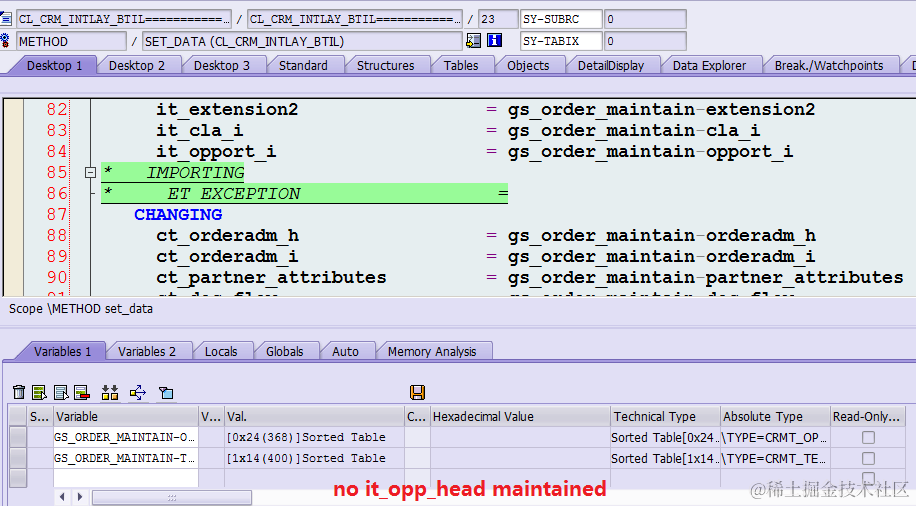This screenshot has width=916, height=506.
Task: Switch to the Desktop 3 tab
Action: click(221, 65)
